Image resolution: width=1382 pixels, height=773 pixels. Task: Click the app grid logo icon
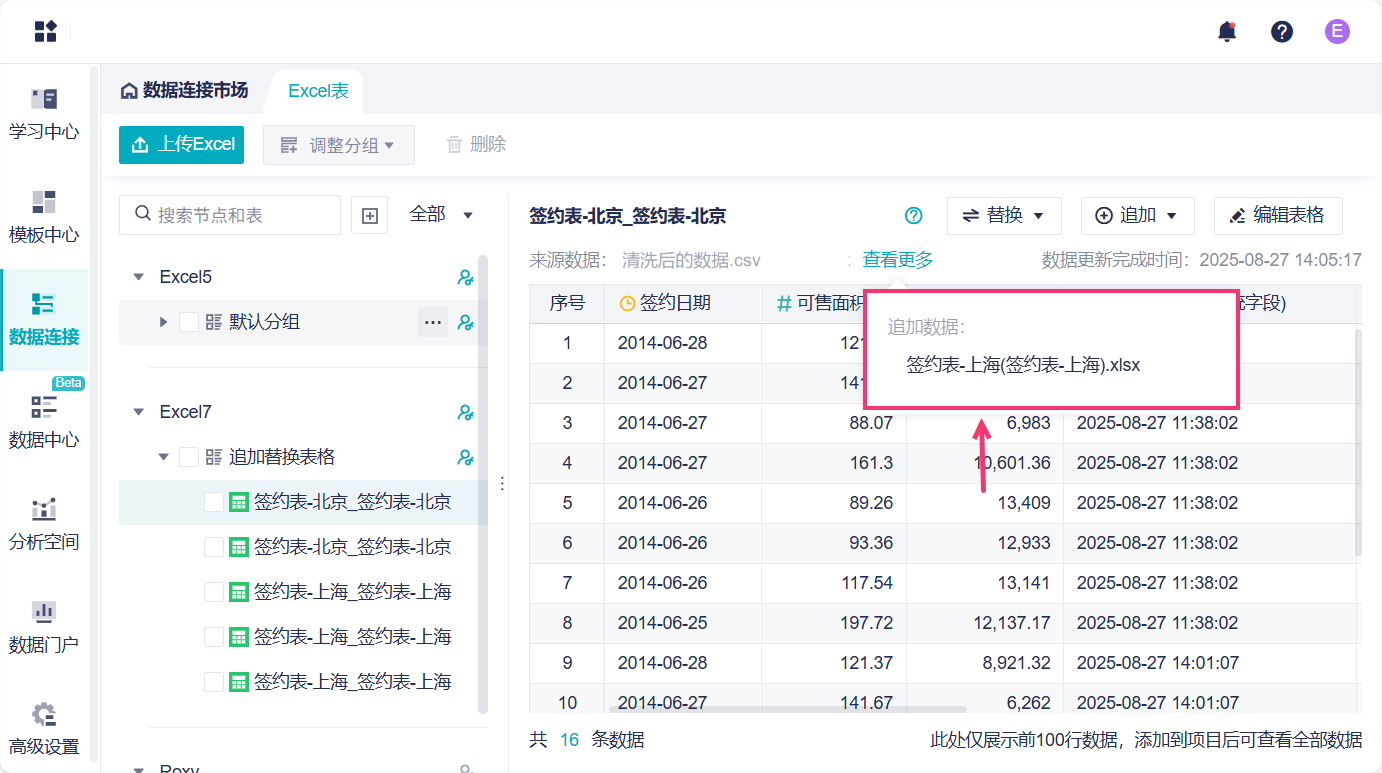pos(46,31)
